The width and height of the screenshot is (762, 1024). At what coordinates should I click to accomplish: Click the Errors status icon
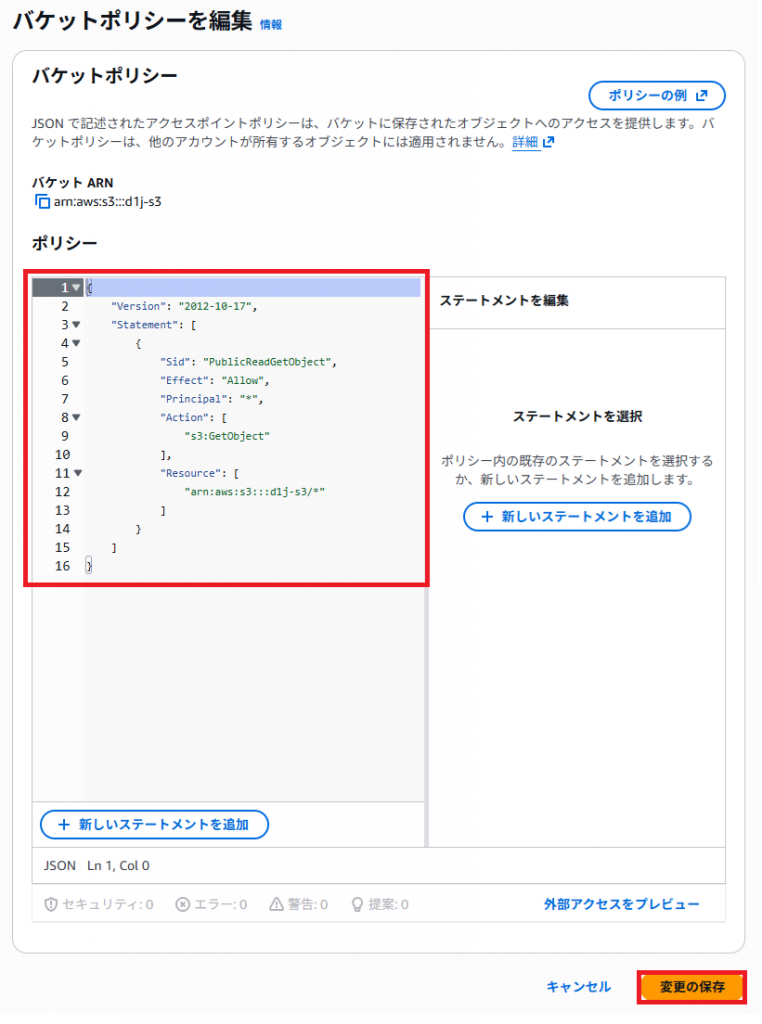(182, 904)
